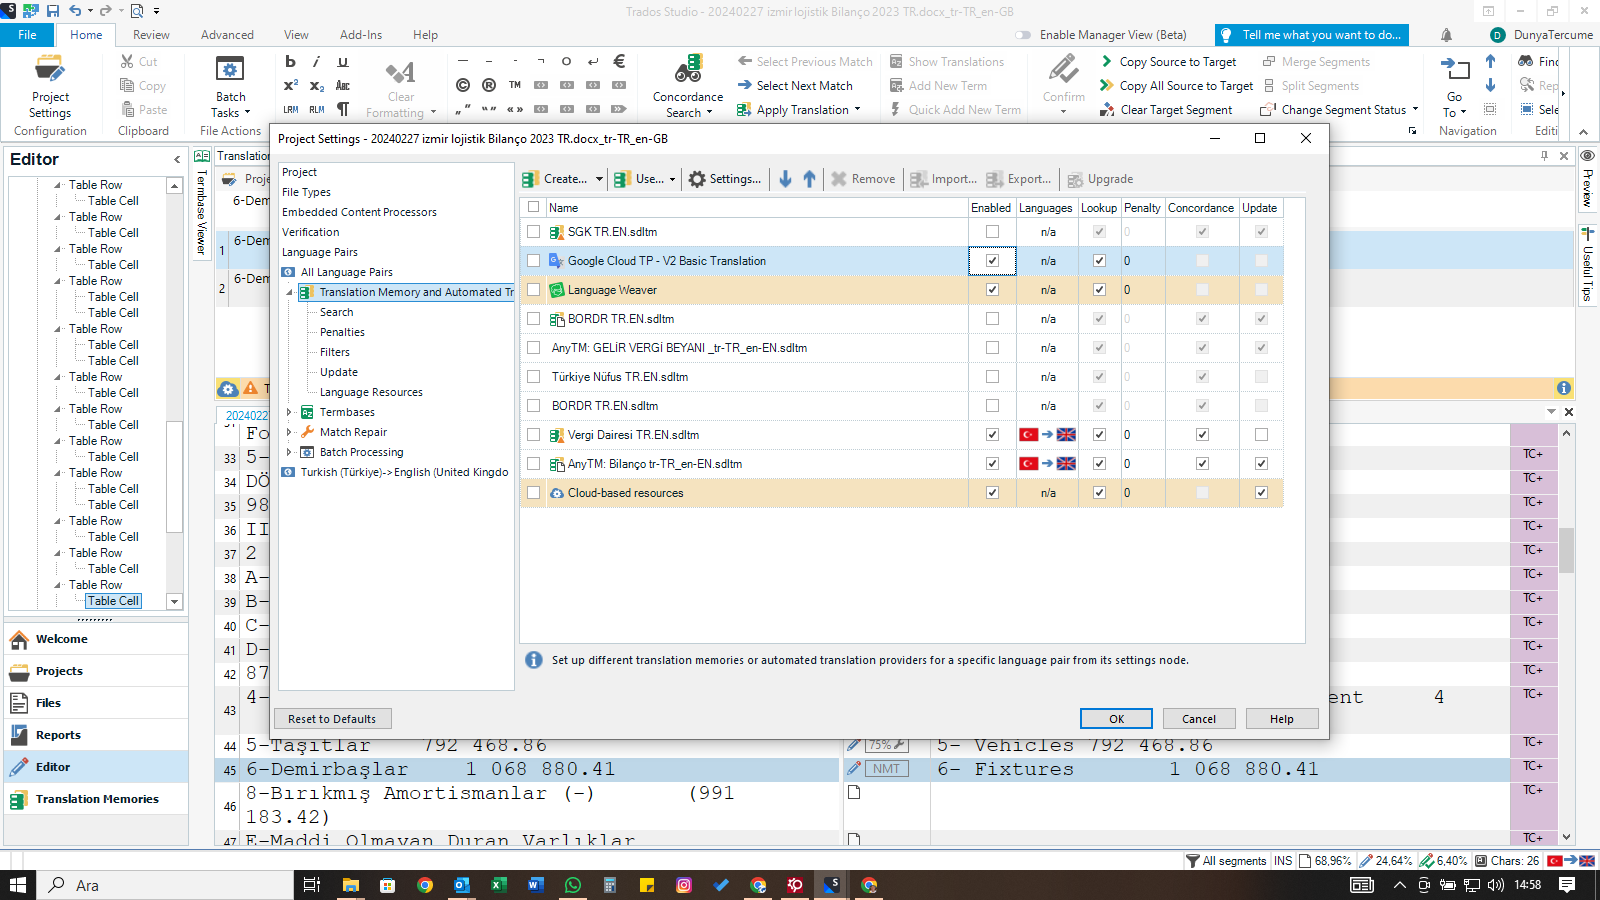Screen dimensions: 1600x900
Task: Open Excel from the taskbar
Action: pos(498,885)
